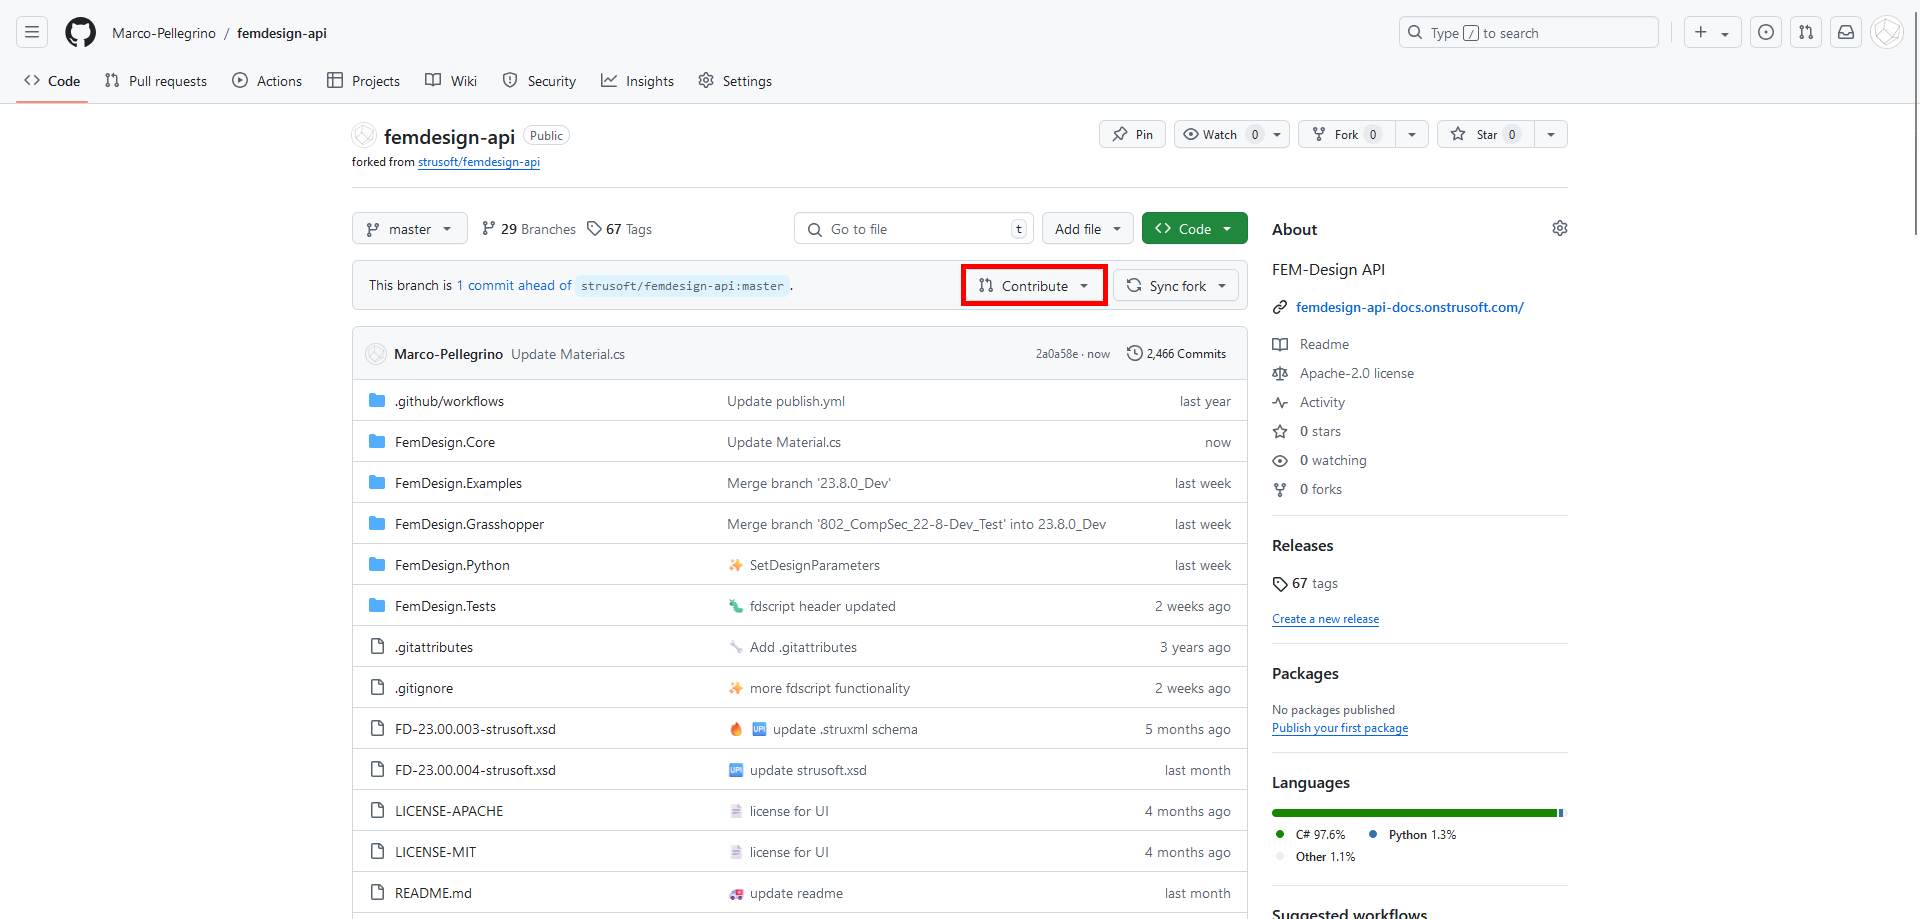Open the issues icon in header
This screenshot has height=919, width=1920.
pyautogui.click(x=1766, y=33)
